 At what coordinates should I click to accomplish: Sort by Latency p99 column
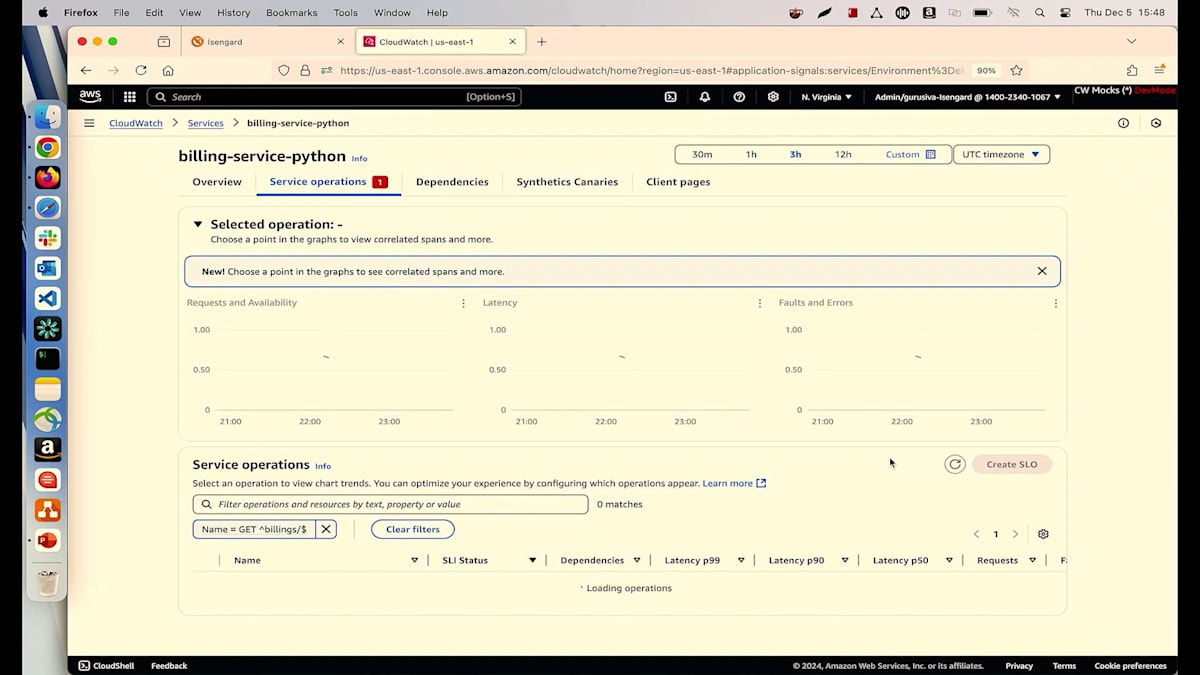[x=741, y=561]
